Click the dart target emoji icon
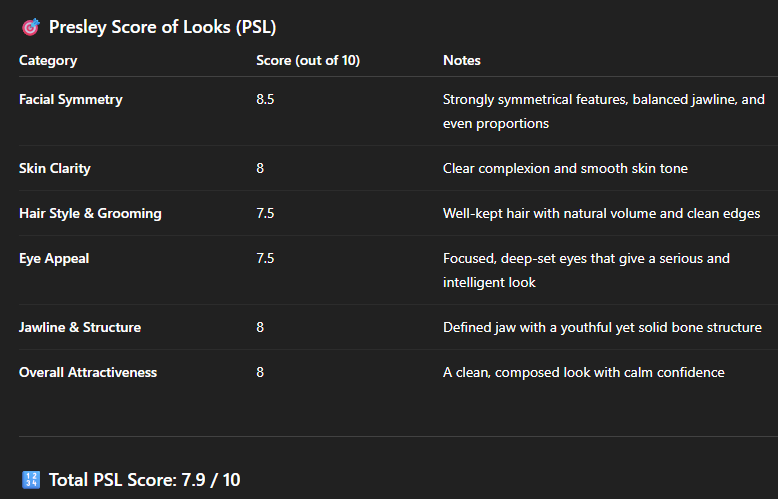Viewport: 778px width, 499px height. (30, 27)
